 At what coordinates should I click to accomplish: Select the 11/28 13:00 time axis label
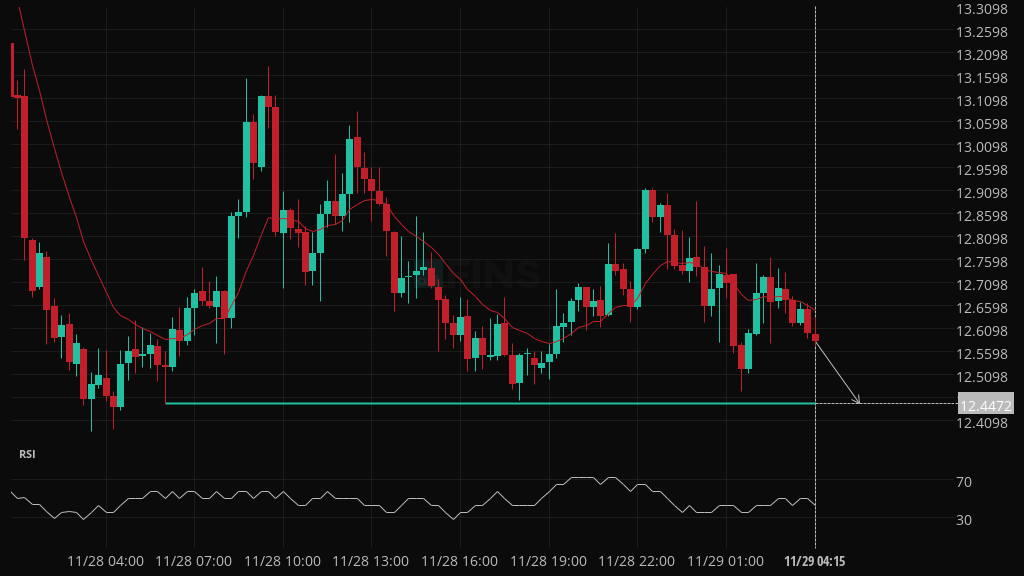[x=370, y=561]
